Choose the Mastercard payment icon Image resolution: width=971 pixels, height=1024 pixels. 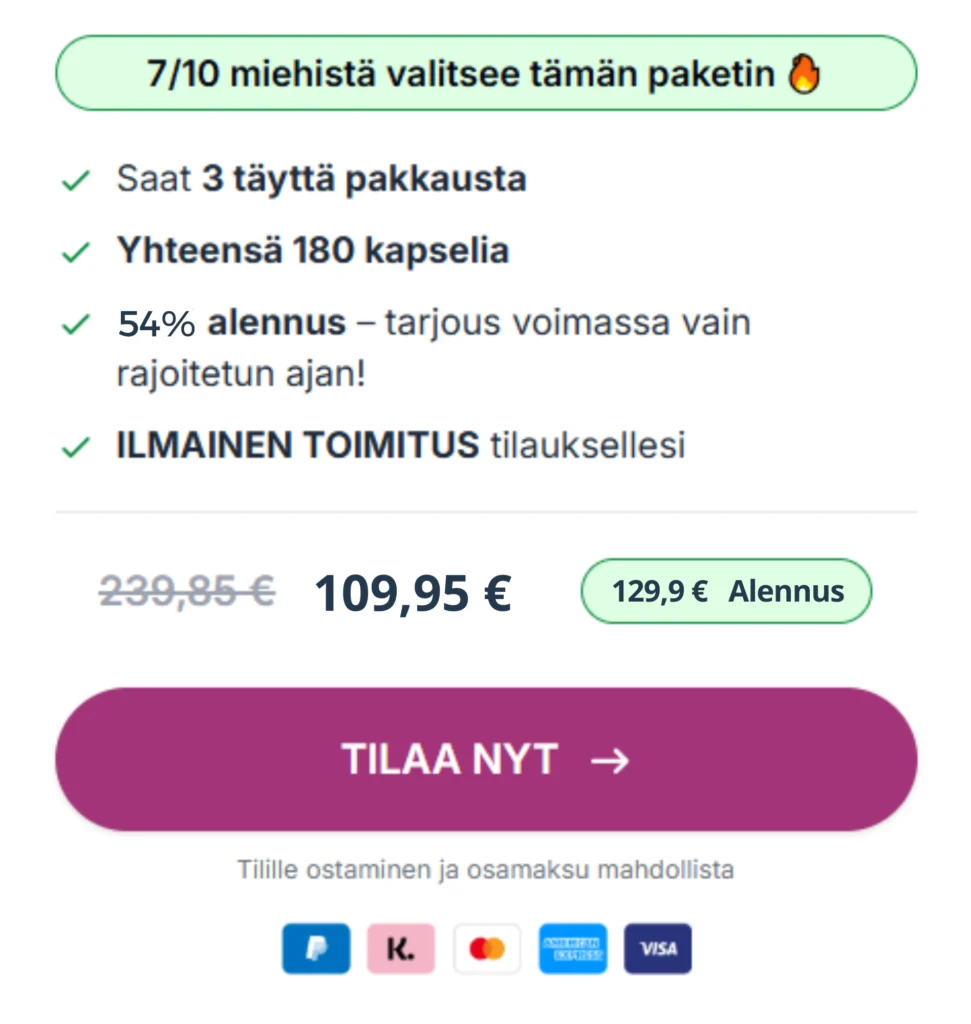point(487,948)
